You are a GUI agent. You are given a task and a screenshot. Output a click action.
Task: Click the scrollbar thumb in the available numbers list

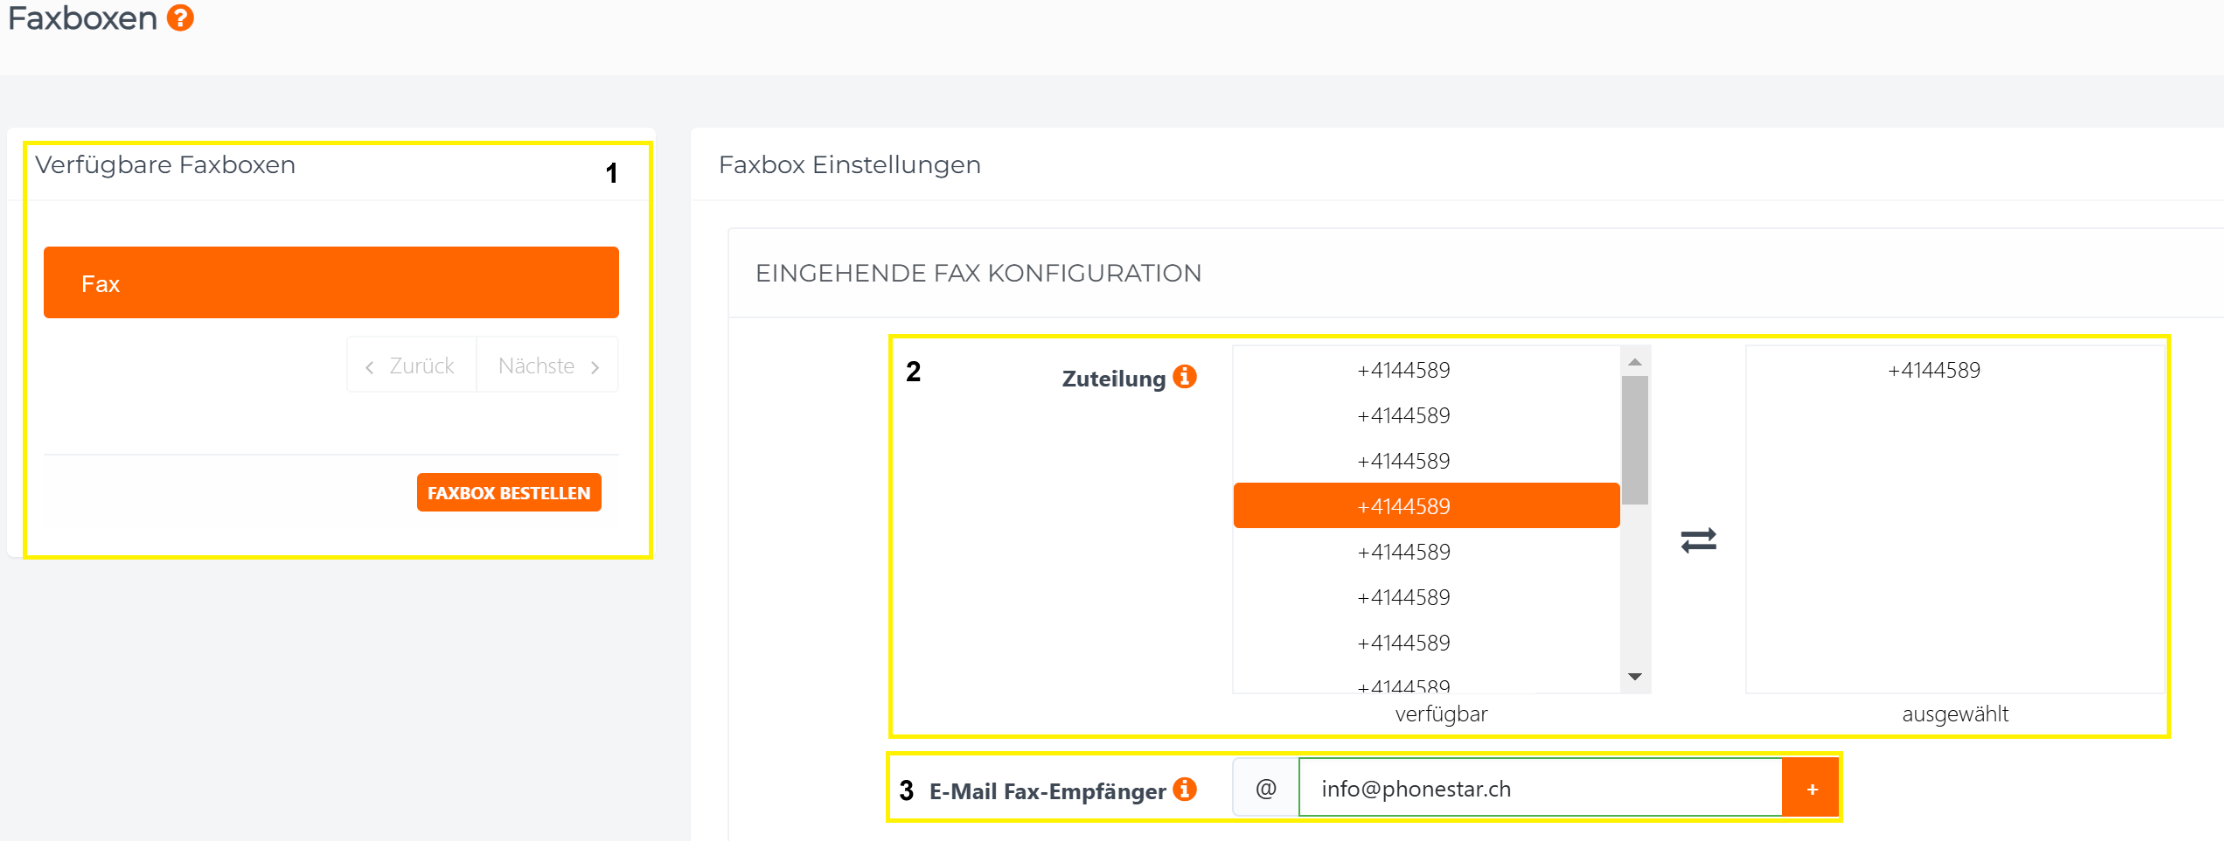[x=1634, y=438]
